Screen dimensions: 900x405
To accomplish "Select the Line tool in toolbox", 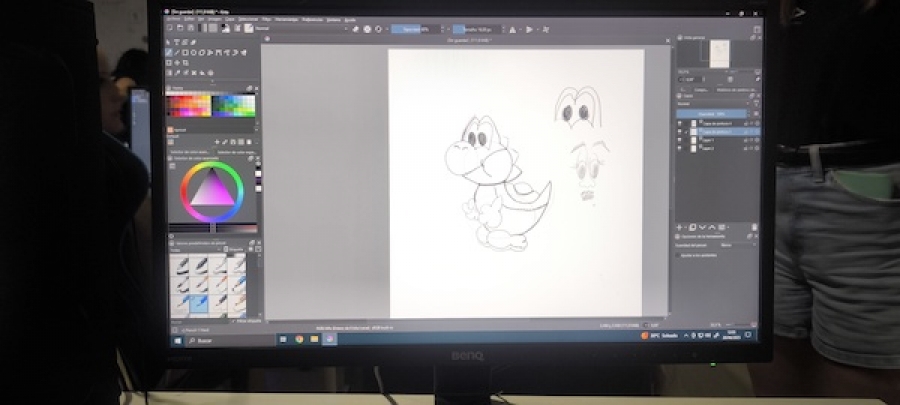I will pos(177,52).
